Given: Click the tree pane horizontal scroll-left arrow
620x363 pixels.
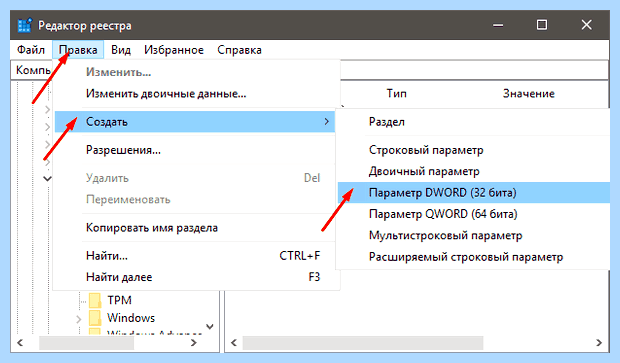Looking at the screenshot, I should coord(20,342).
